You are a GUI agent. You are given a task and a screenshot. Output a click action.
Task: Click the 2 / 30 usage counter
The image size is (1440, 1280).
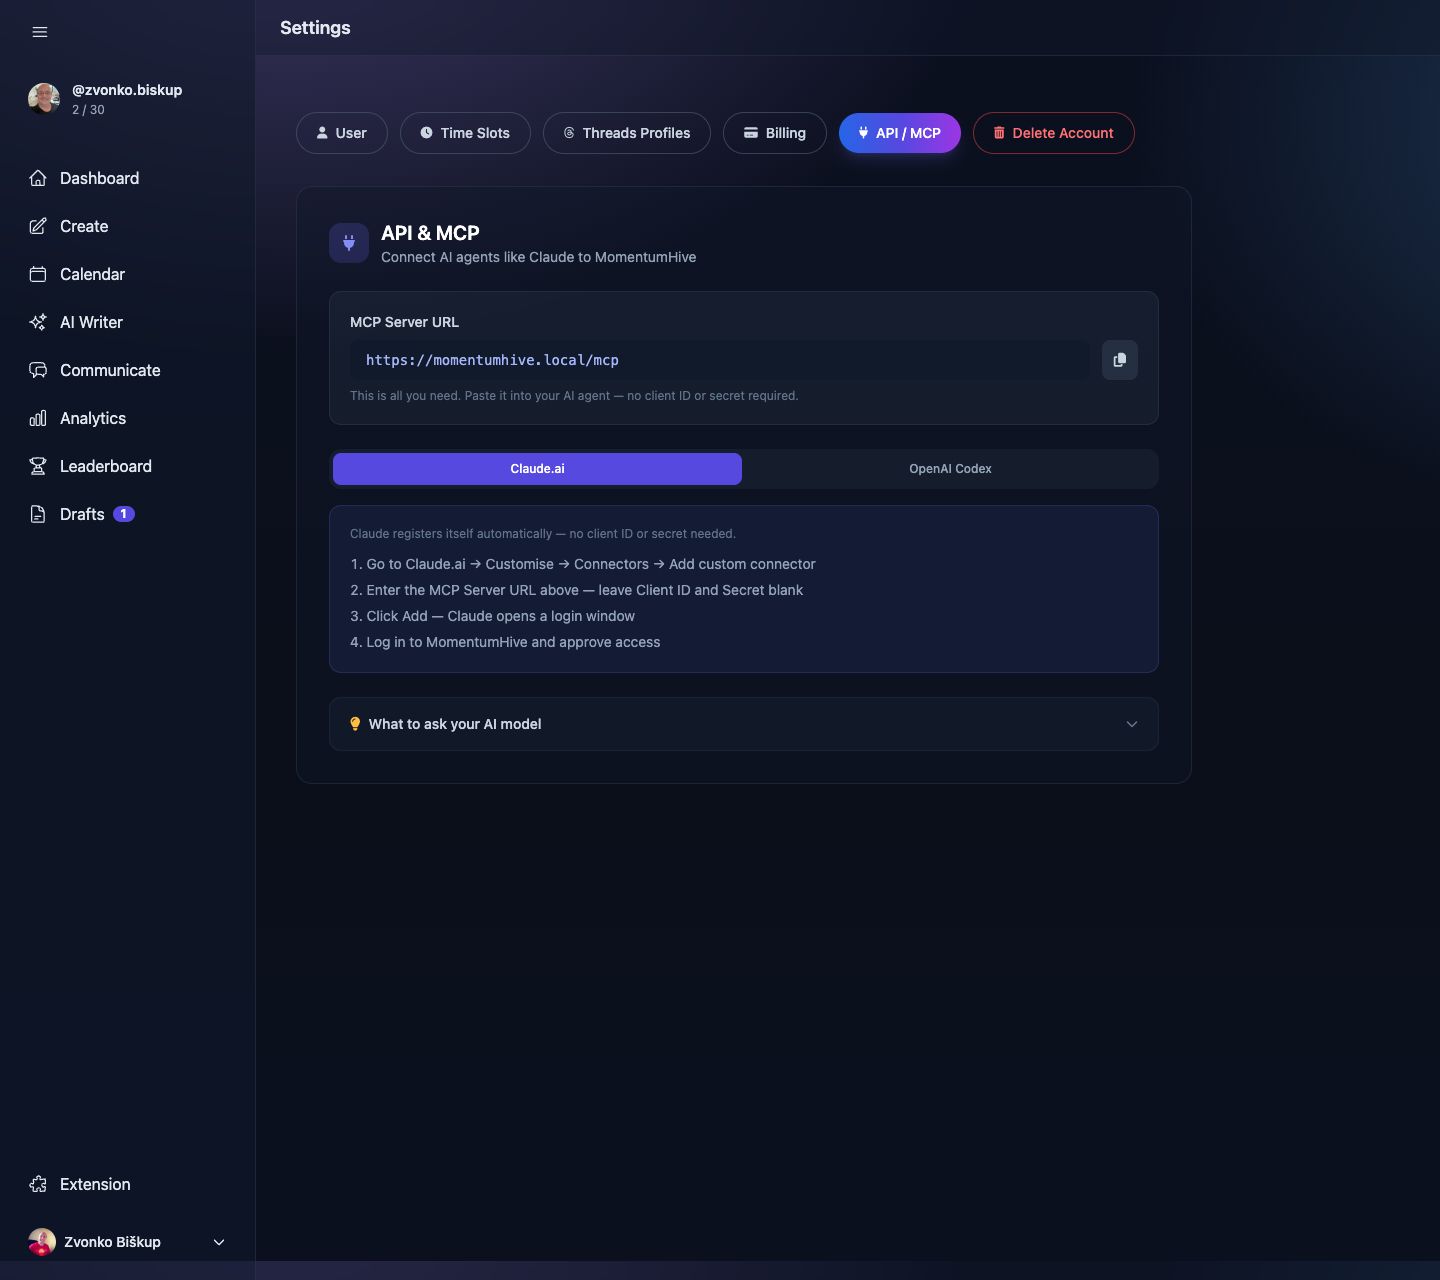(x=88, y=110)
